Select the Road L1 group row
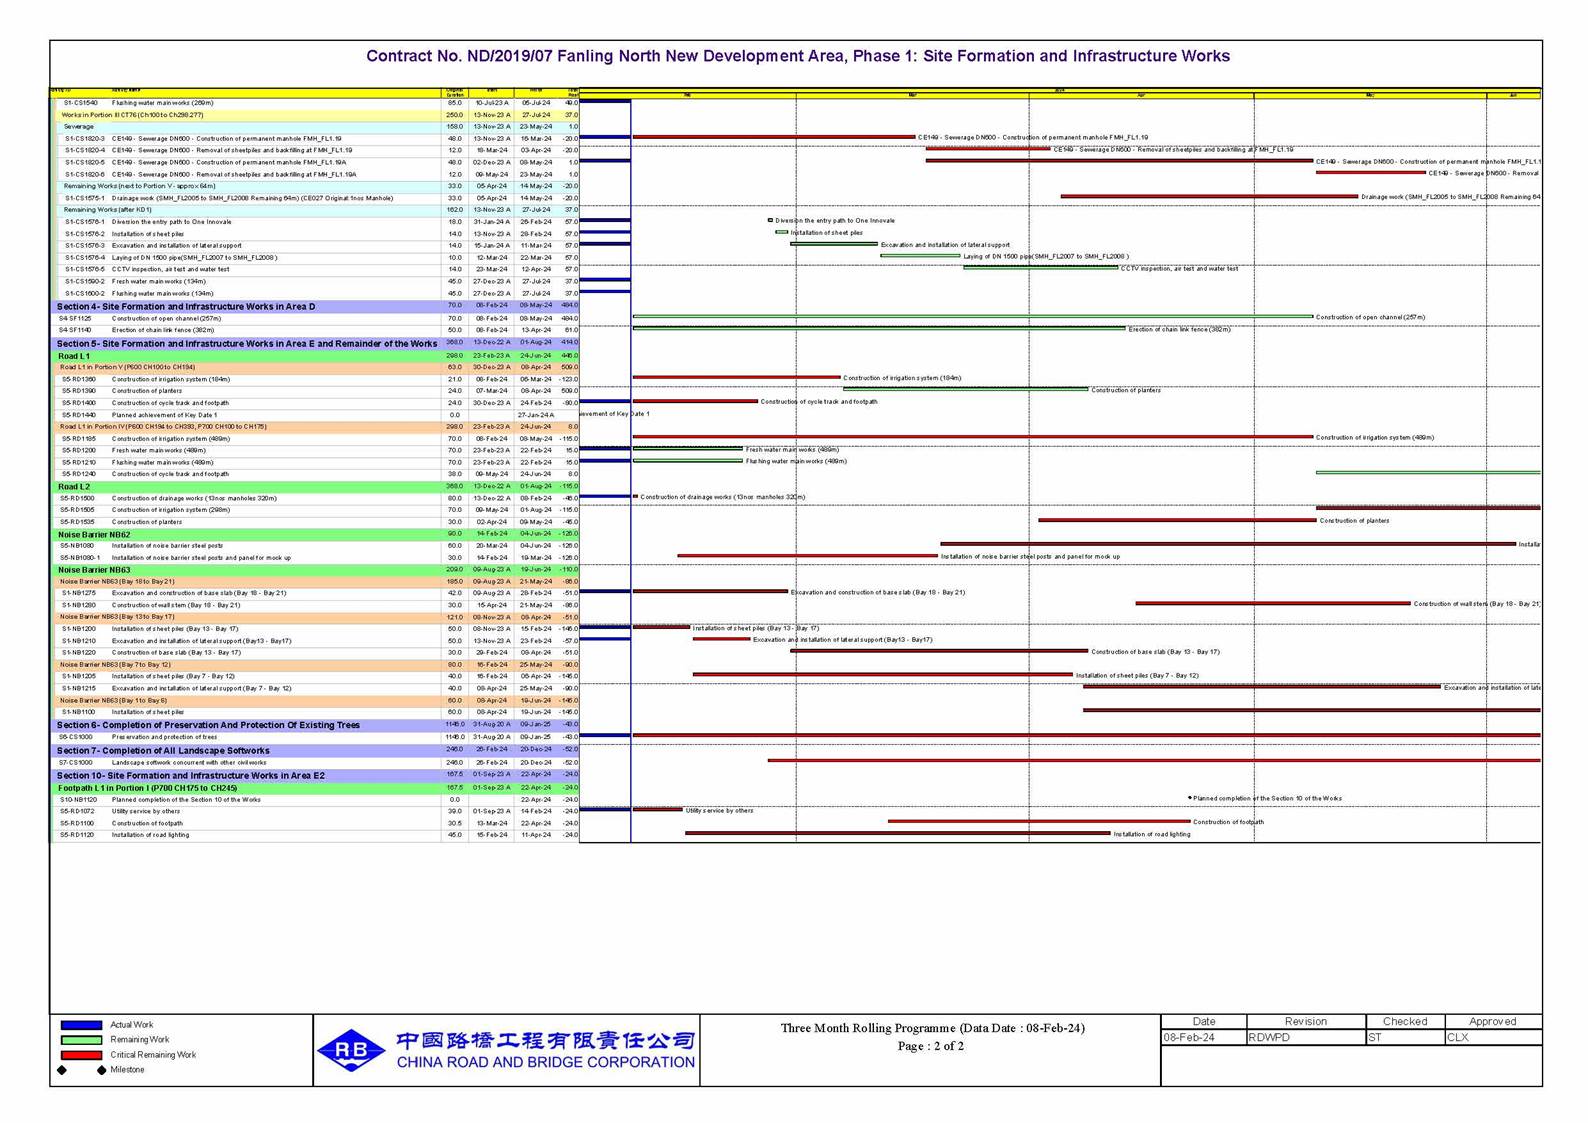Viewport: 1588px width, 1123px height. [74, 356]
